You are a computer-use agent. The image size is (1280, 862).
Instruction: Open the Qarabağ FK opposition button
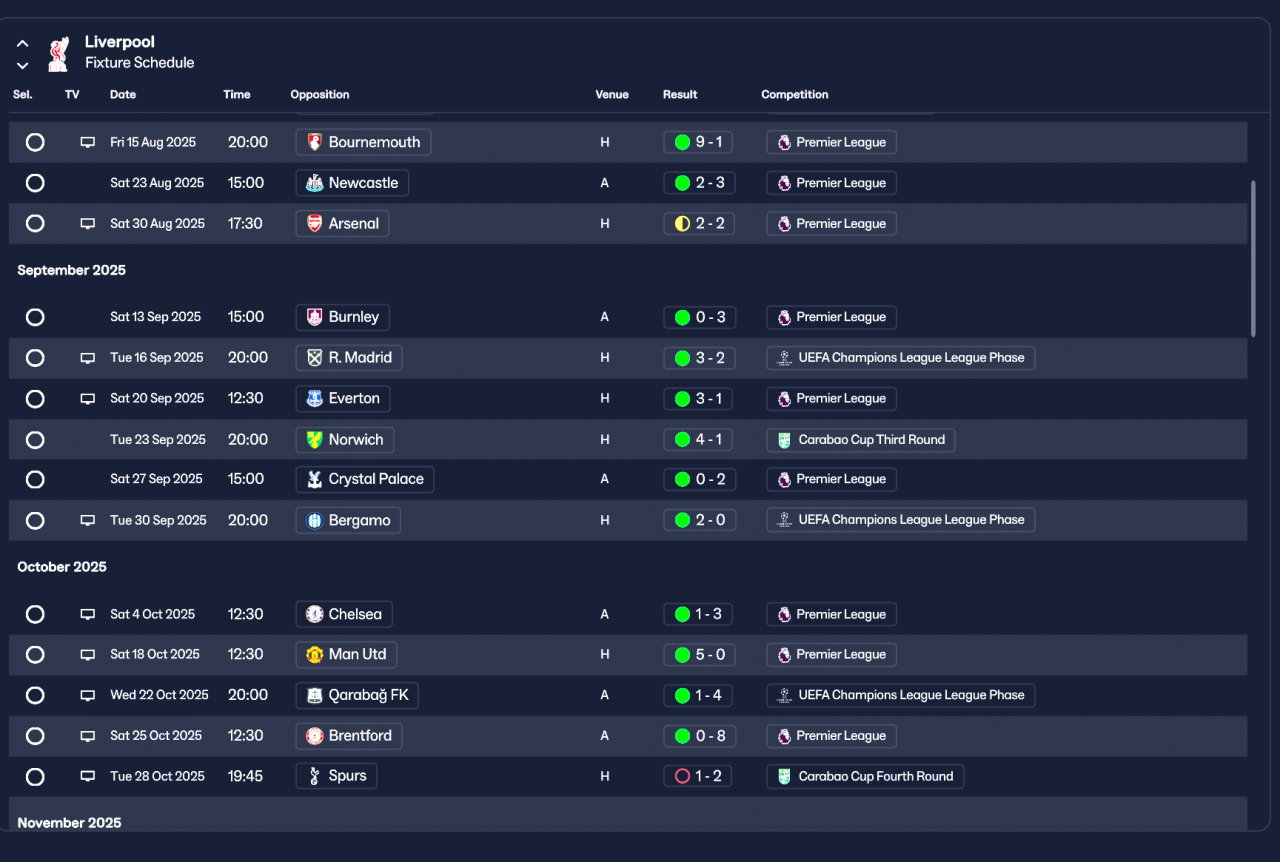click(357, 695)
